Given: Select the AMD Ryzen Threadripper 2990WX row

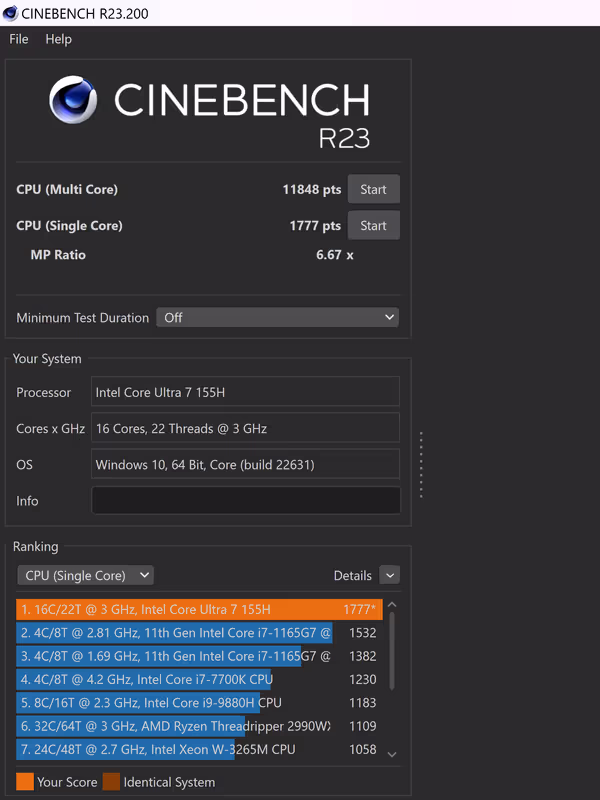Looking at the screenshot, I should [x=175, y=726].
